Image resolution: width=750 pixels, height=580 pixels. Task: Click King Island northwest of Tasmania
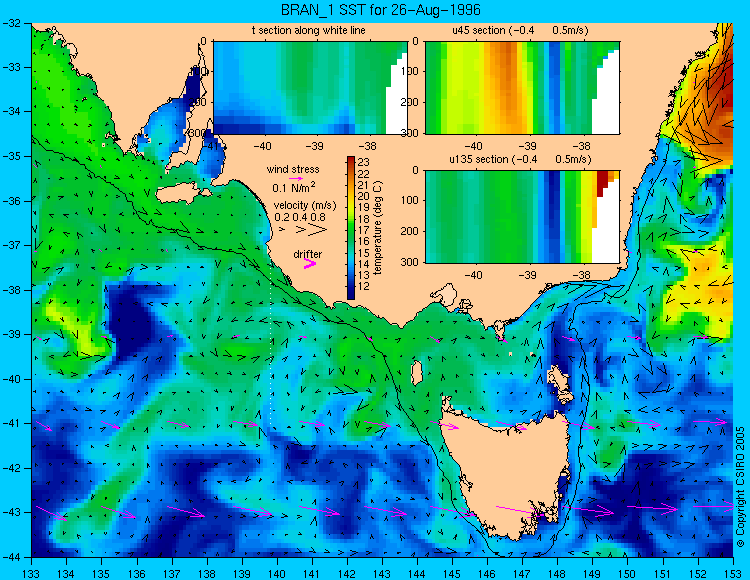(x=417, y=372)
